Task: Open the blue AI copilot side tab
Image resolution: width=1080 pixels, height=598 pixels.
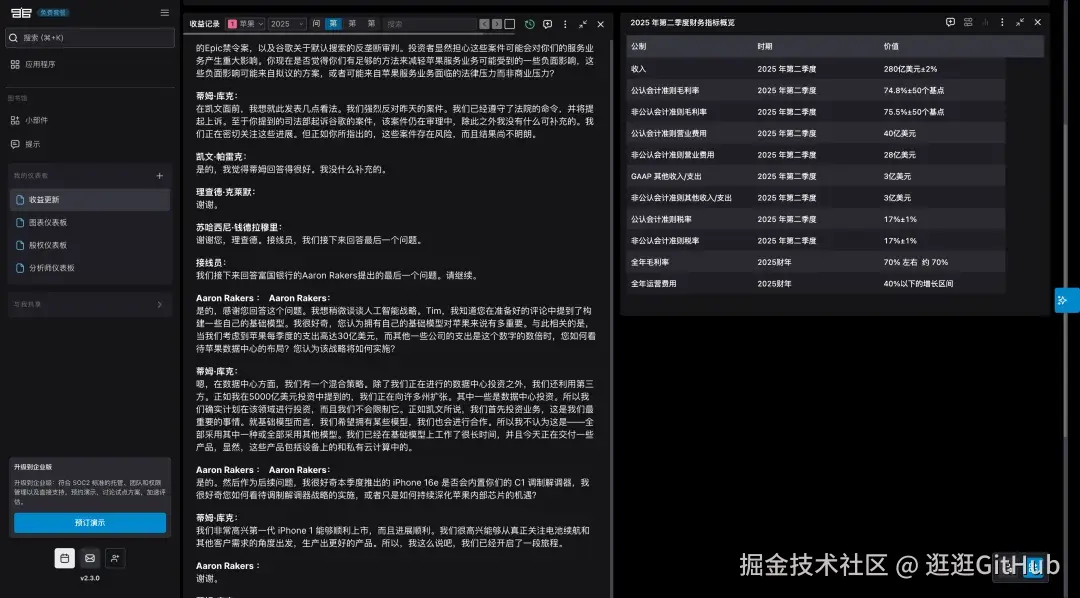Action: point(1066,300)
